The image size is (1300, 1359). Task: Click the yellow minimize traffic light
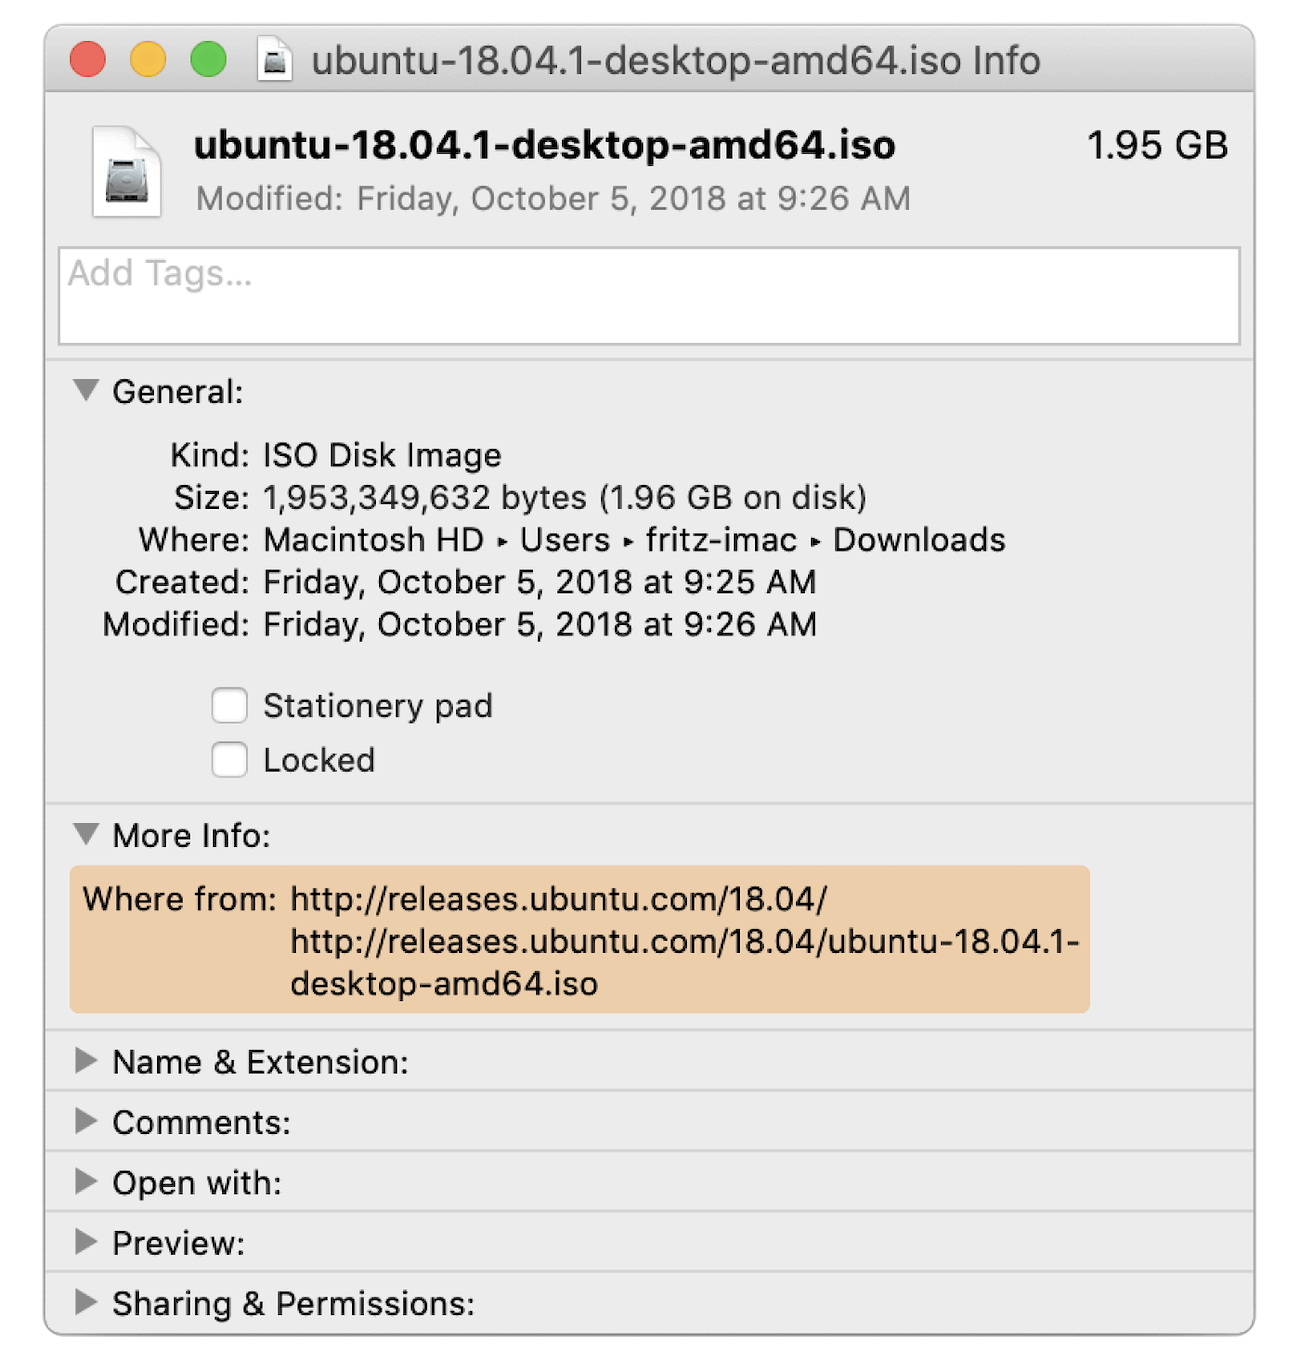(147, 60)
